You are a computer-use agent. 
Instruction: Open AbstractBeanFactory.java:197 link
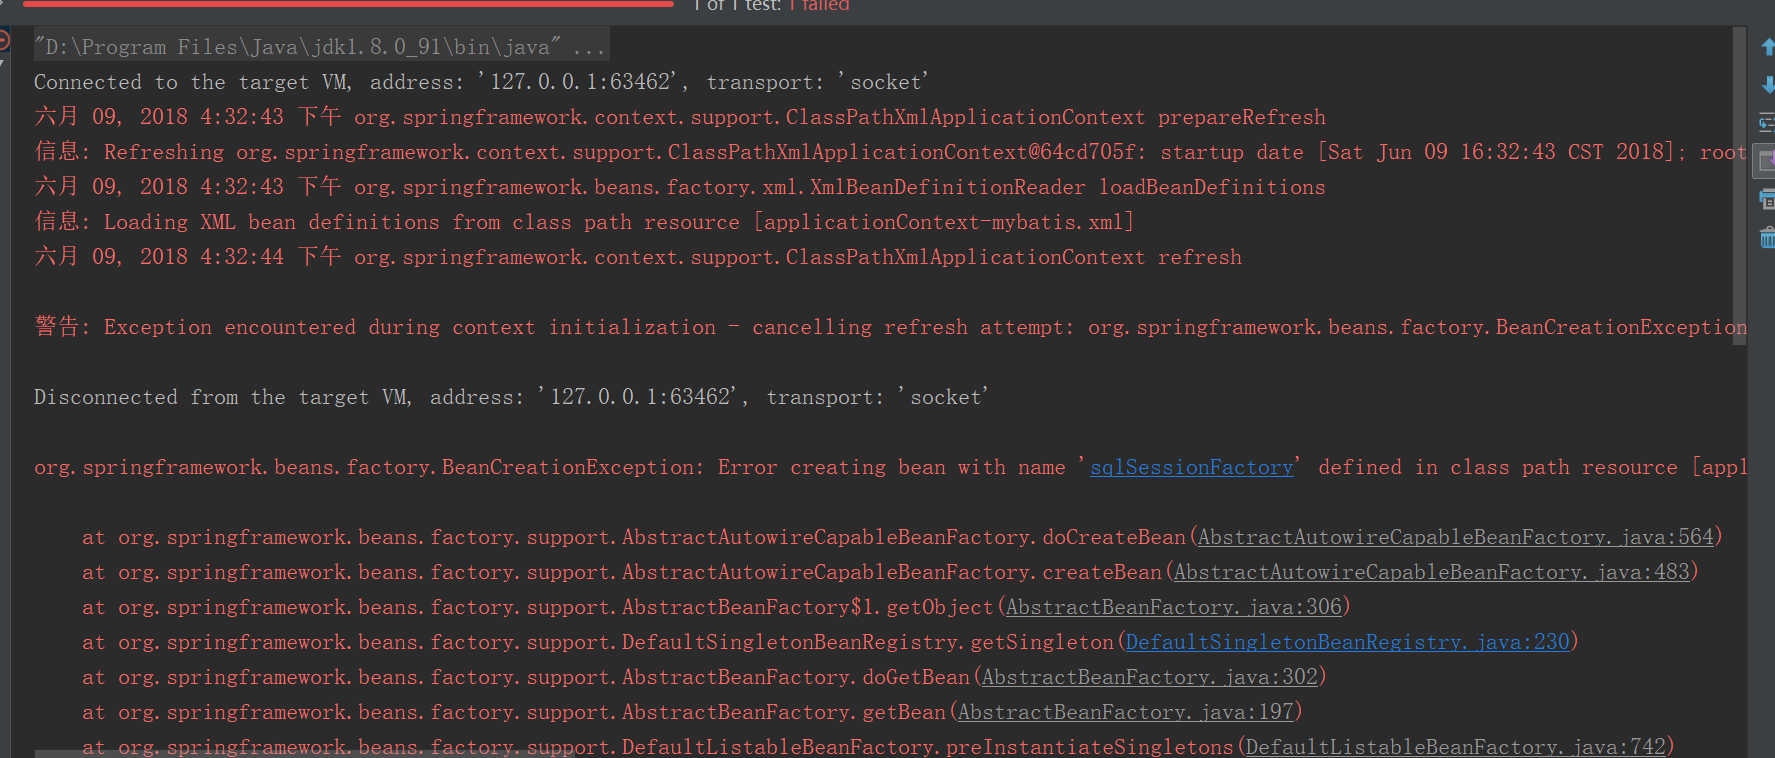(1125, 712)
